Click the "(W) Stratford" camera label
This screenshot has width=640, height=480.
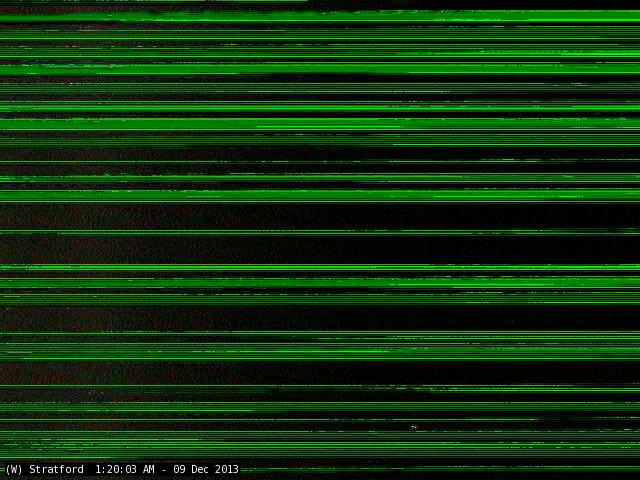click(x=44, y=469)
